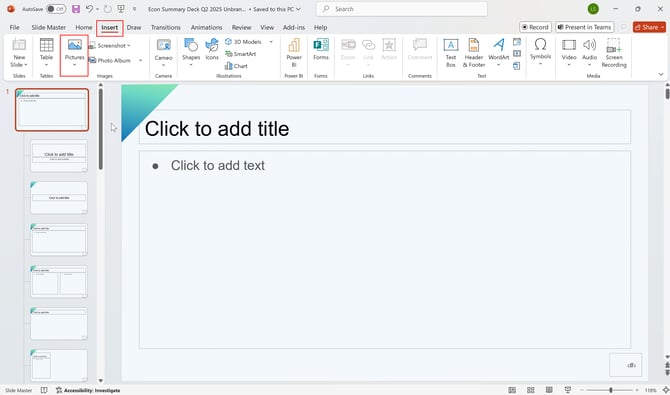Screen dimensions: 670x395
Task: Click the Redo icon in the quick access toolbar
Action: pyautogui.click(x=108, y=9)
